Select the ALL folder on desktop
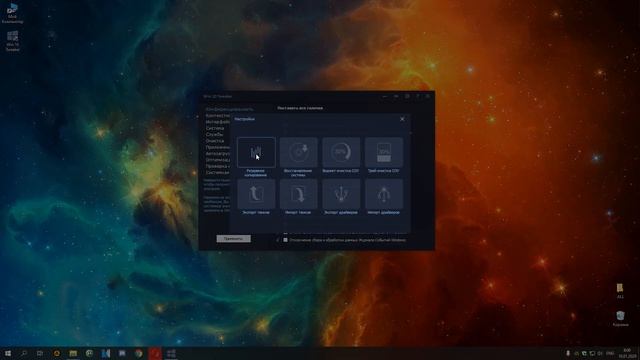 [x=620, y=291]
